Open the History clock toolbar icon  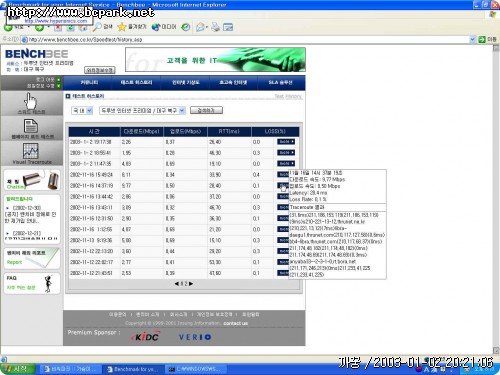[185, 27]
